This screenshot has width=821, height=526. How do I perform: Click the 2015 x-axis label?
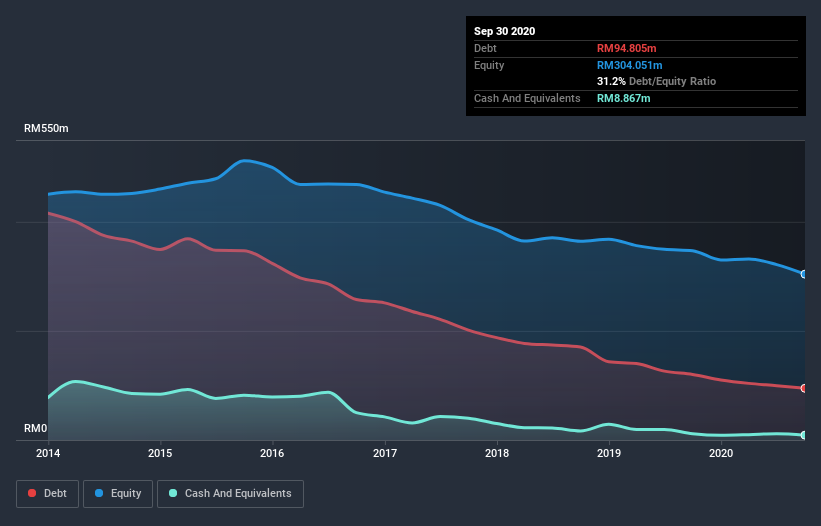[x=160, y=453]
